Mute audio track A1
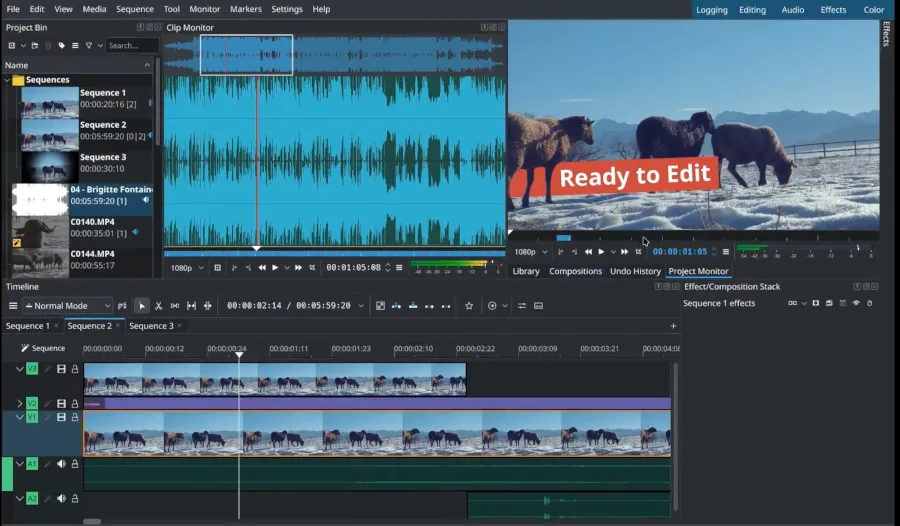This screenshot has height=526, width=900. pyautogui.click(x=61, y=464)
